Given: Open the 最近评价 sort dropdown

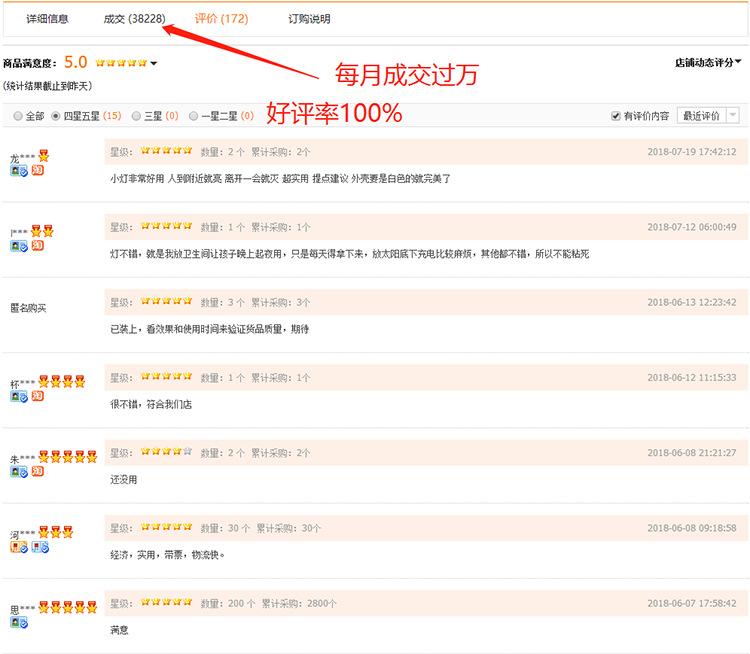Looking at the screenshot, I should [708, 116].
